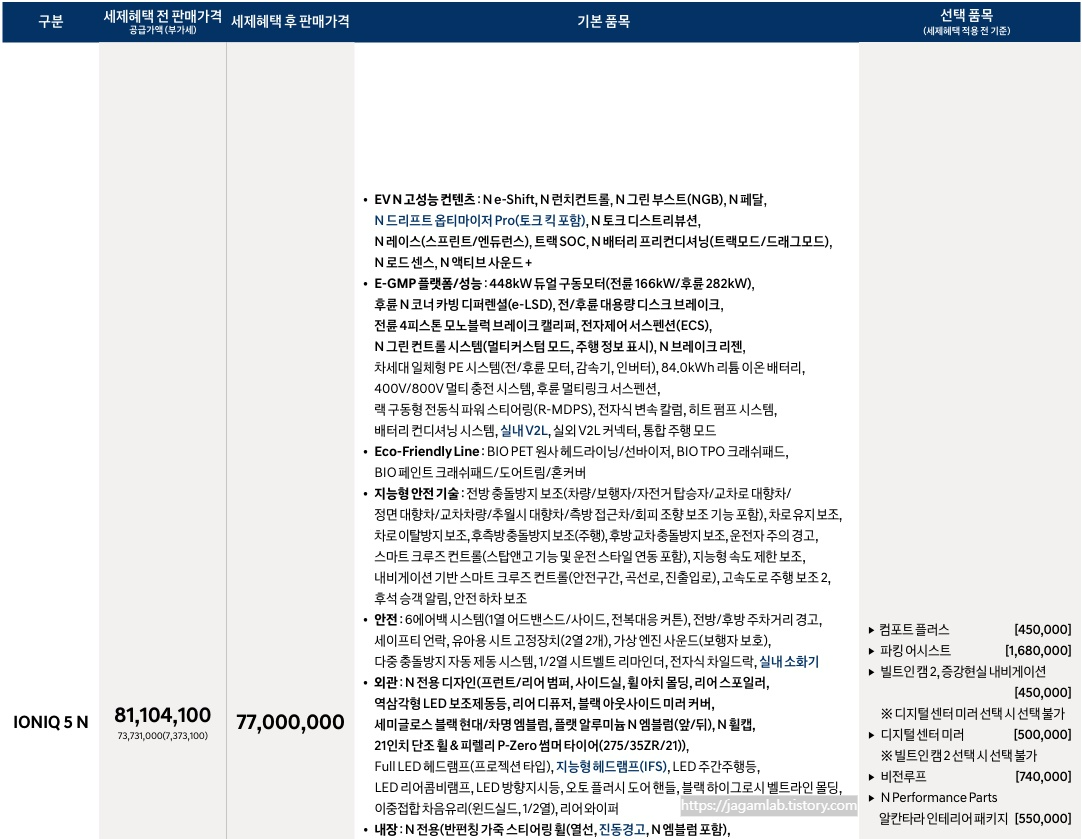Screen dimensions: 1082x839
Task: Click the '21인치 단조 휠' tire line
Action: point(531,745)
